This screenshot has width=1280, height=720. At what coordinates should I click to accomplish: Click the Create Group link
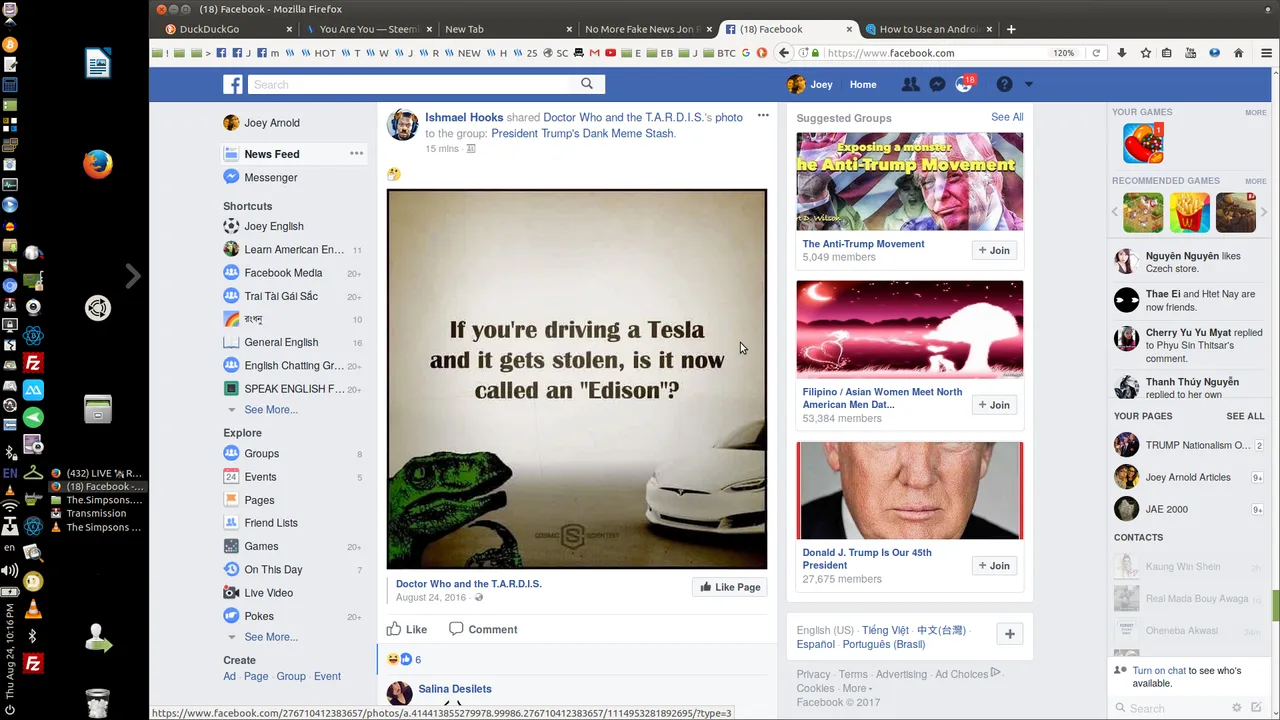coord(291,676)
